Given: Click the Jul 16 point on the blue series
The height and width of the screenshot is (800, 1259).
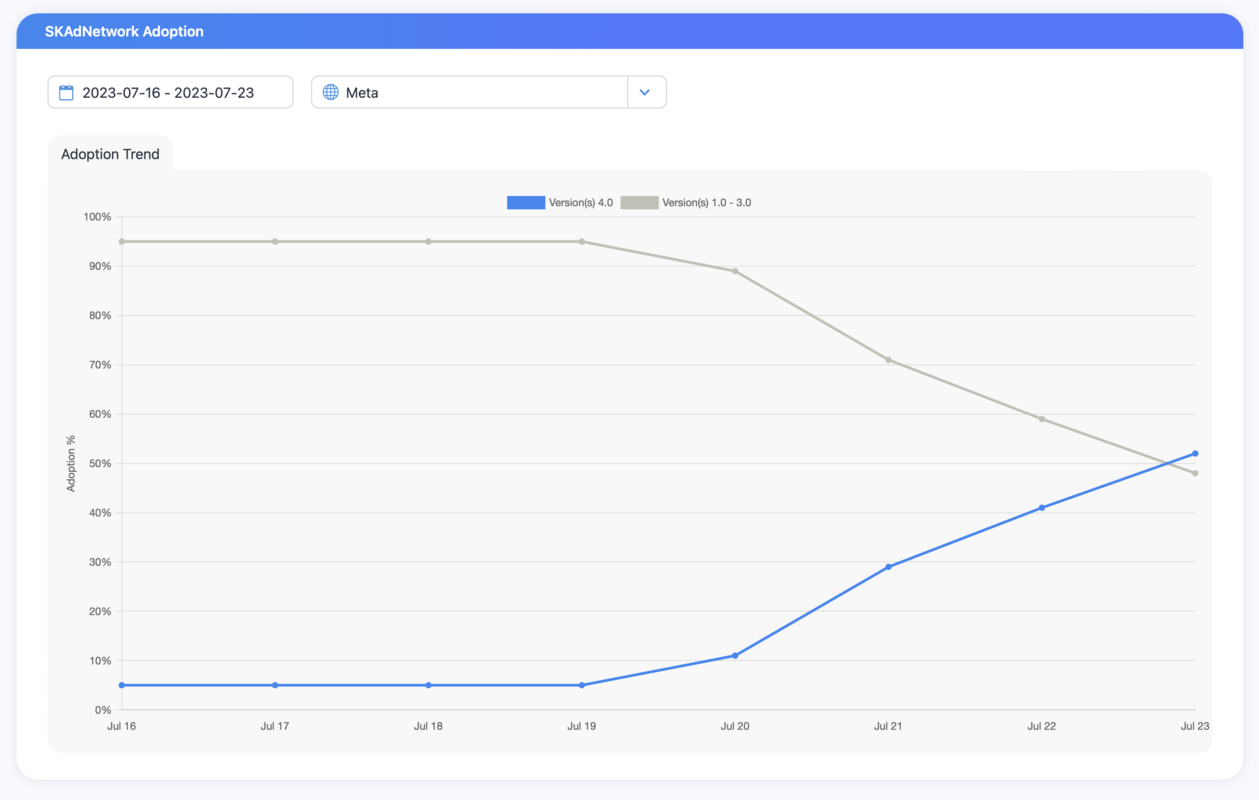Looking at the screenshot, I should click(121, 685).
